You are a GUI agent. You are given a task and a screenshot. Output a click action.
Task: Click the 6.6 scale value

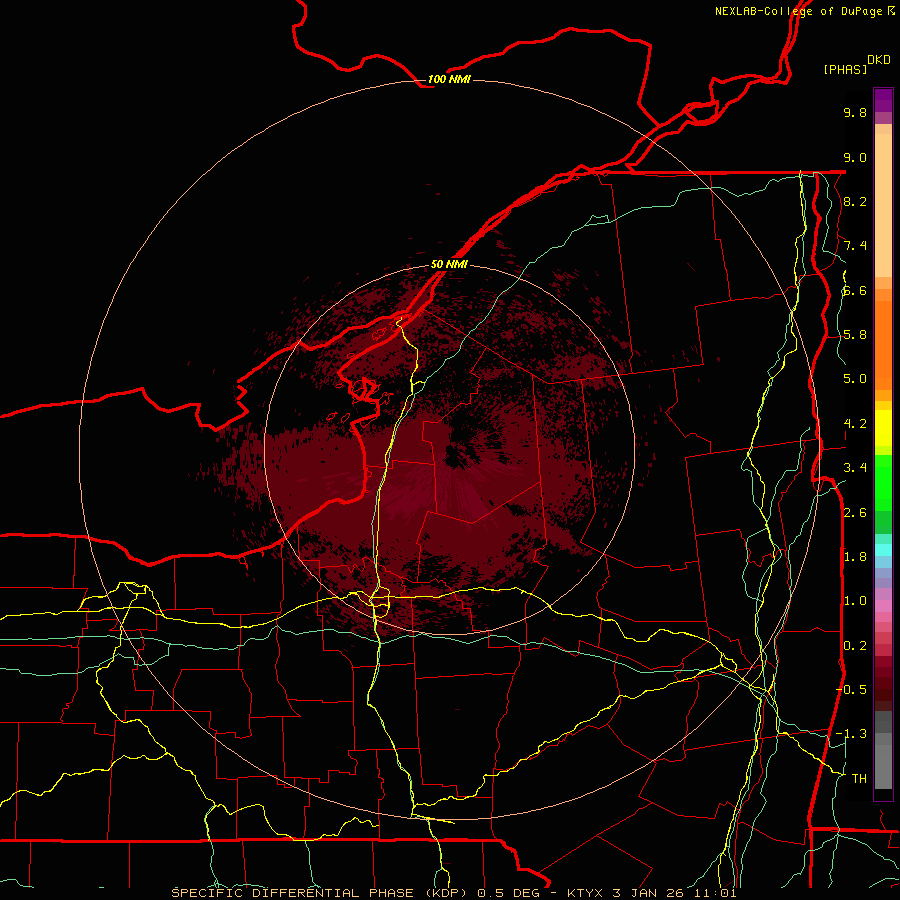tap(855, 290)
